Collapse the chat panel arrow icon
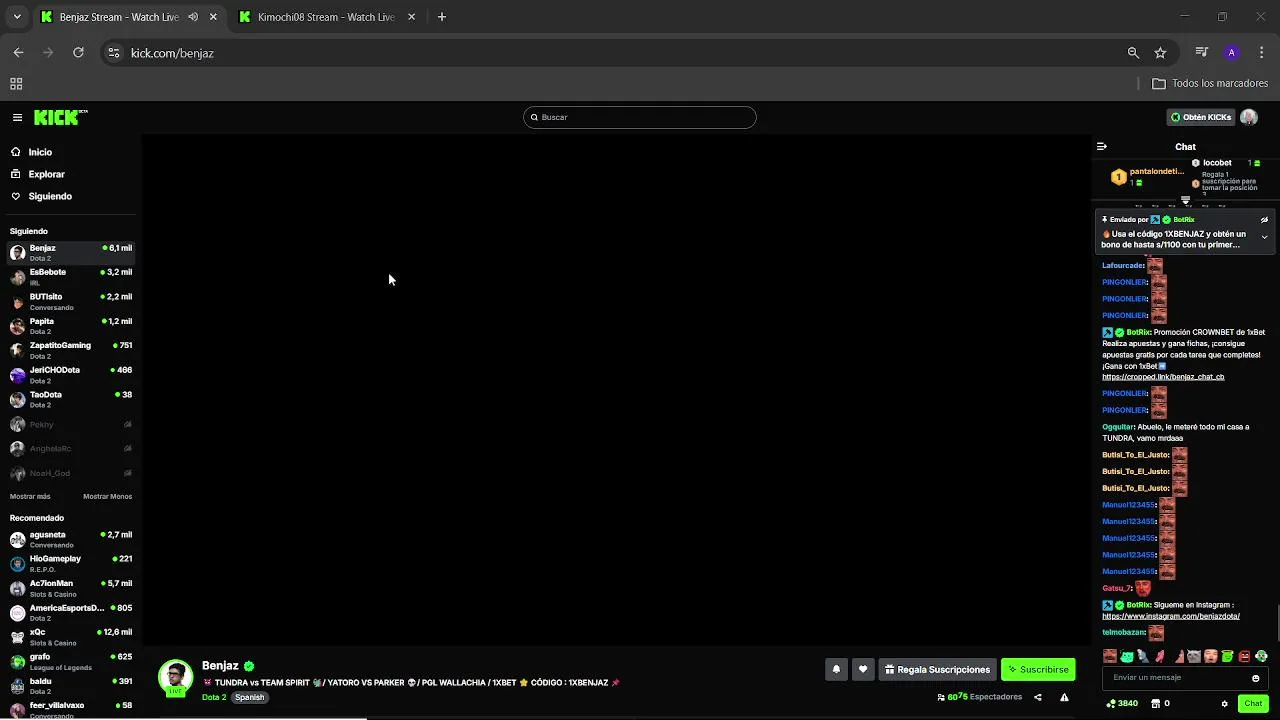The width and height of the screenshot is (1280, 720). (x=1102, y=146)
